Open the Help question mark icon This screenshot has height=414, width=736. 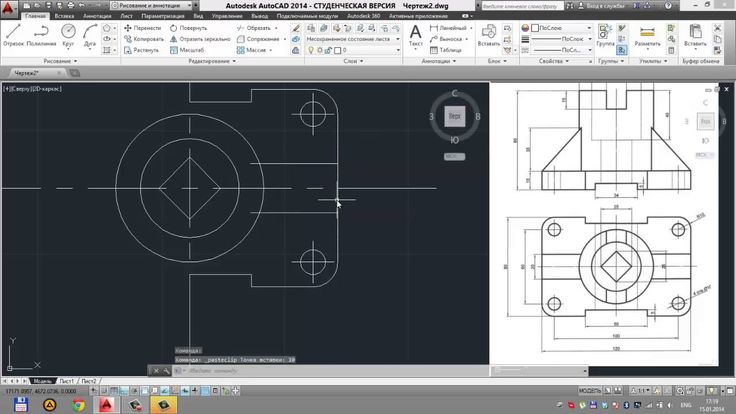pos(668,6)
